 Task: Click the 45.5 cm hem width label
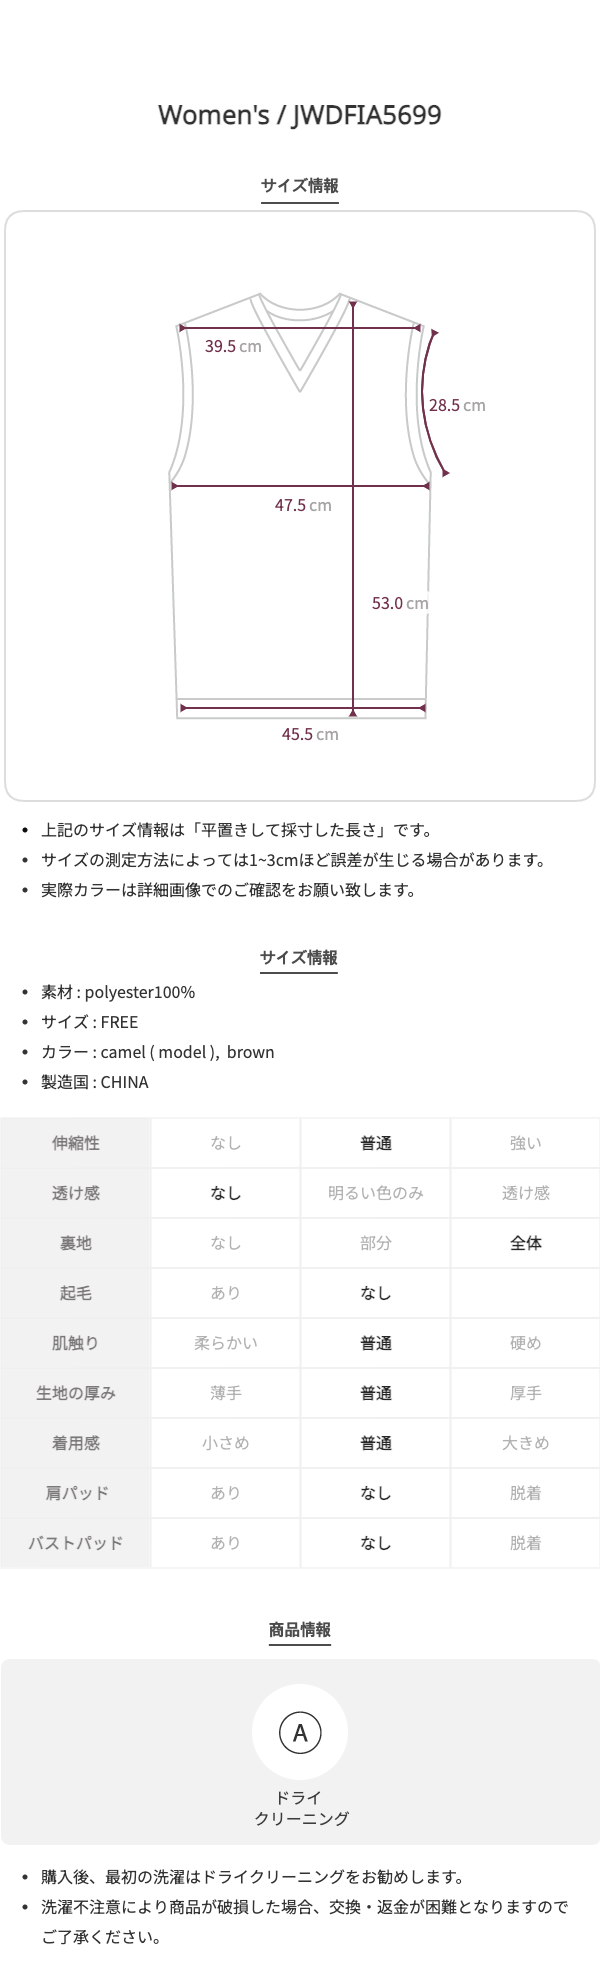(310, 734)
